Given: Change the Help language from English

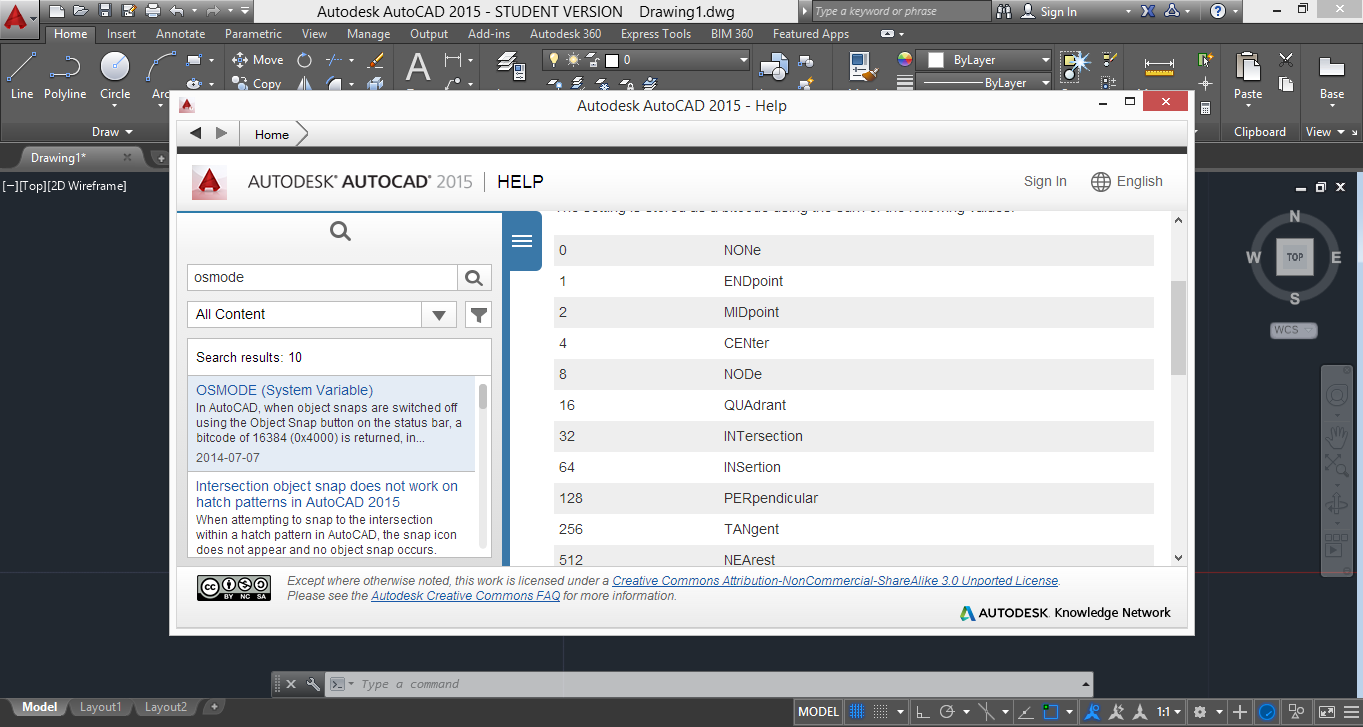Looking at the screenshot, I should pyautogui.click(x=1127, y=181).
